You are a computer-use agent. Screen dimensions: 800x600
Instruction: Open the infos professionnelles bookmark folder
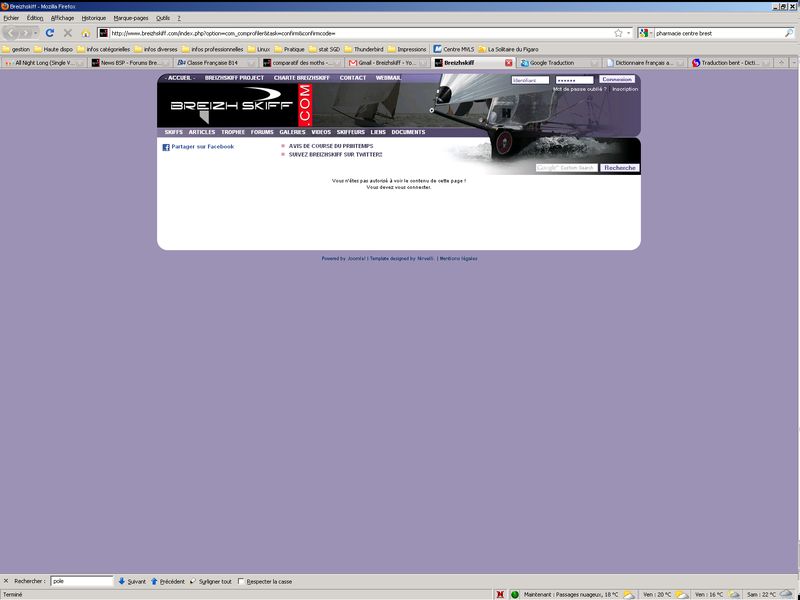(x=212, y=49)
